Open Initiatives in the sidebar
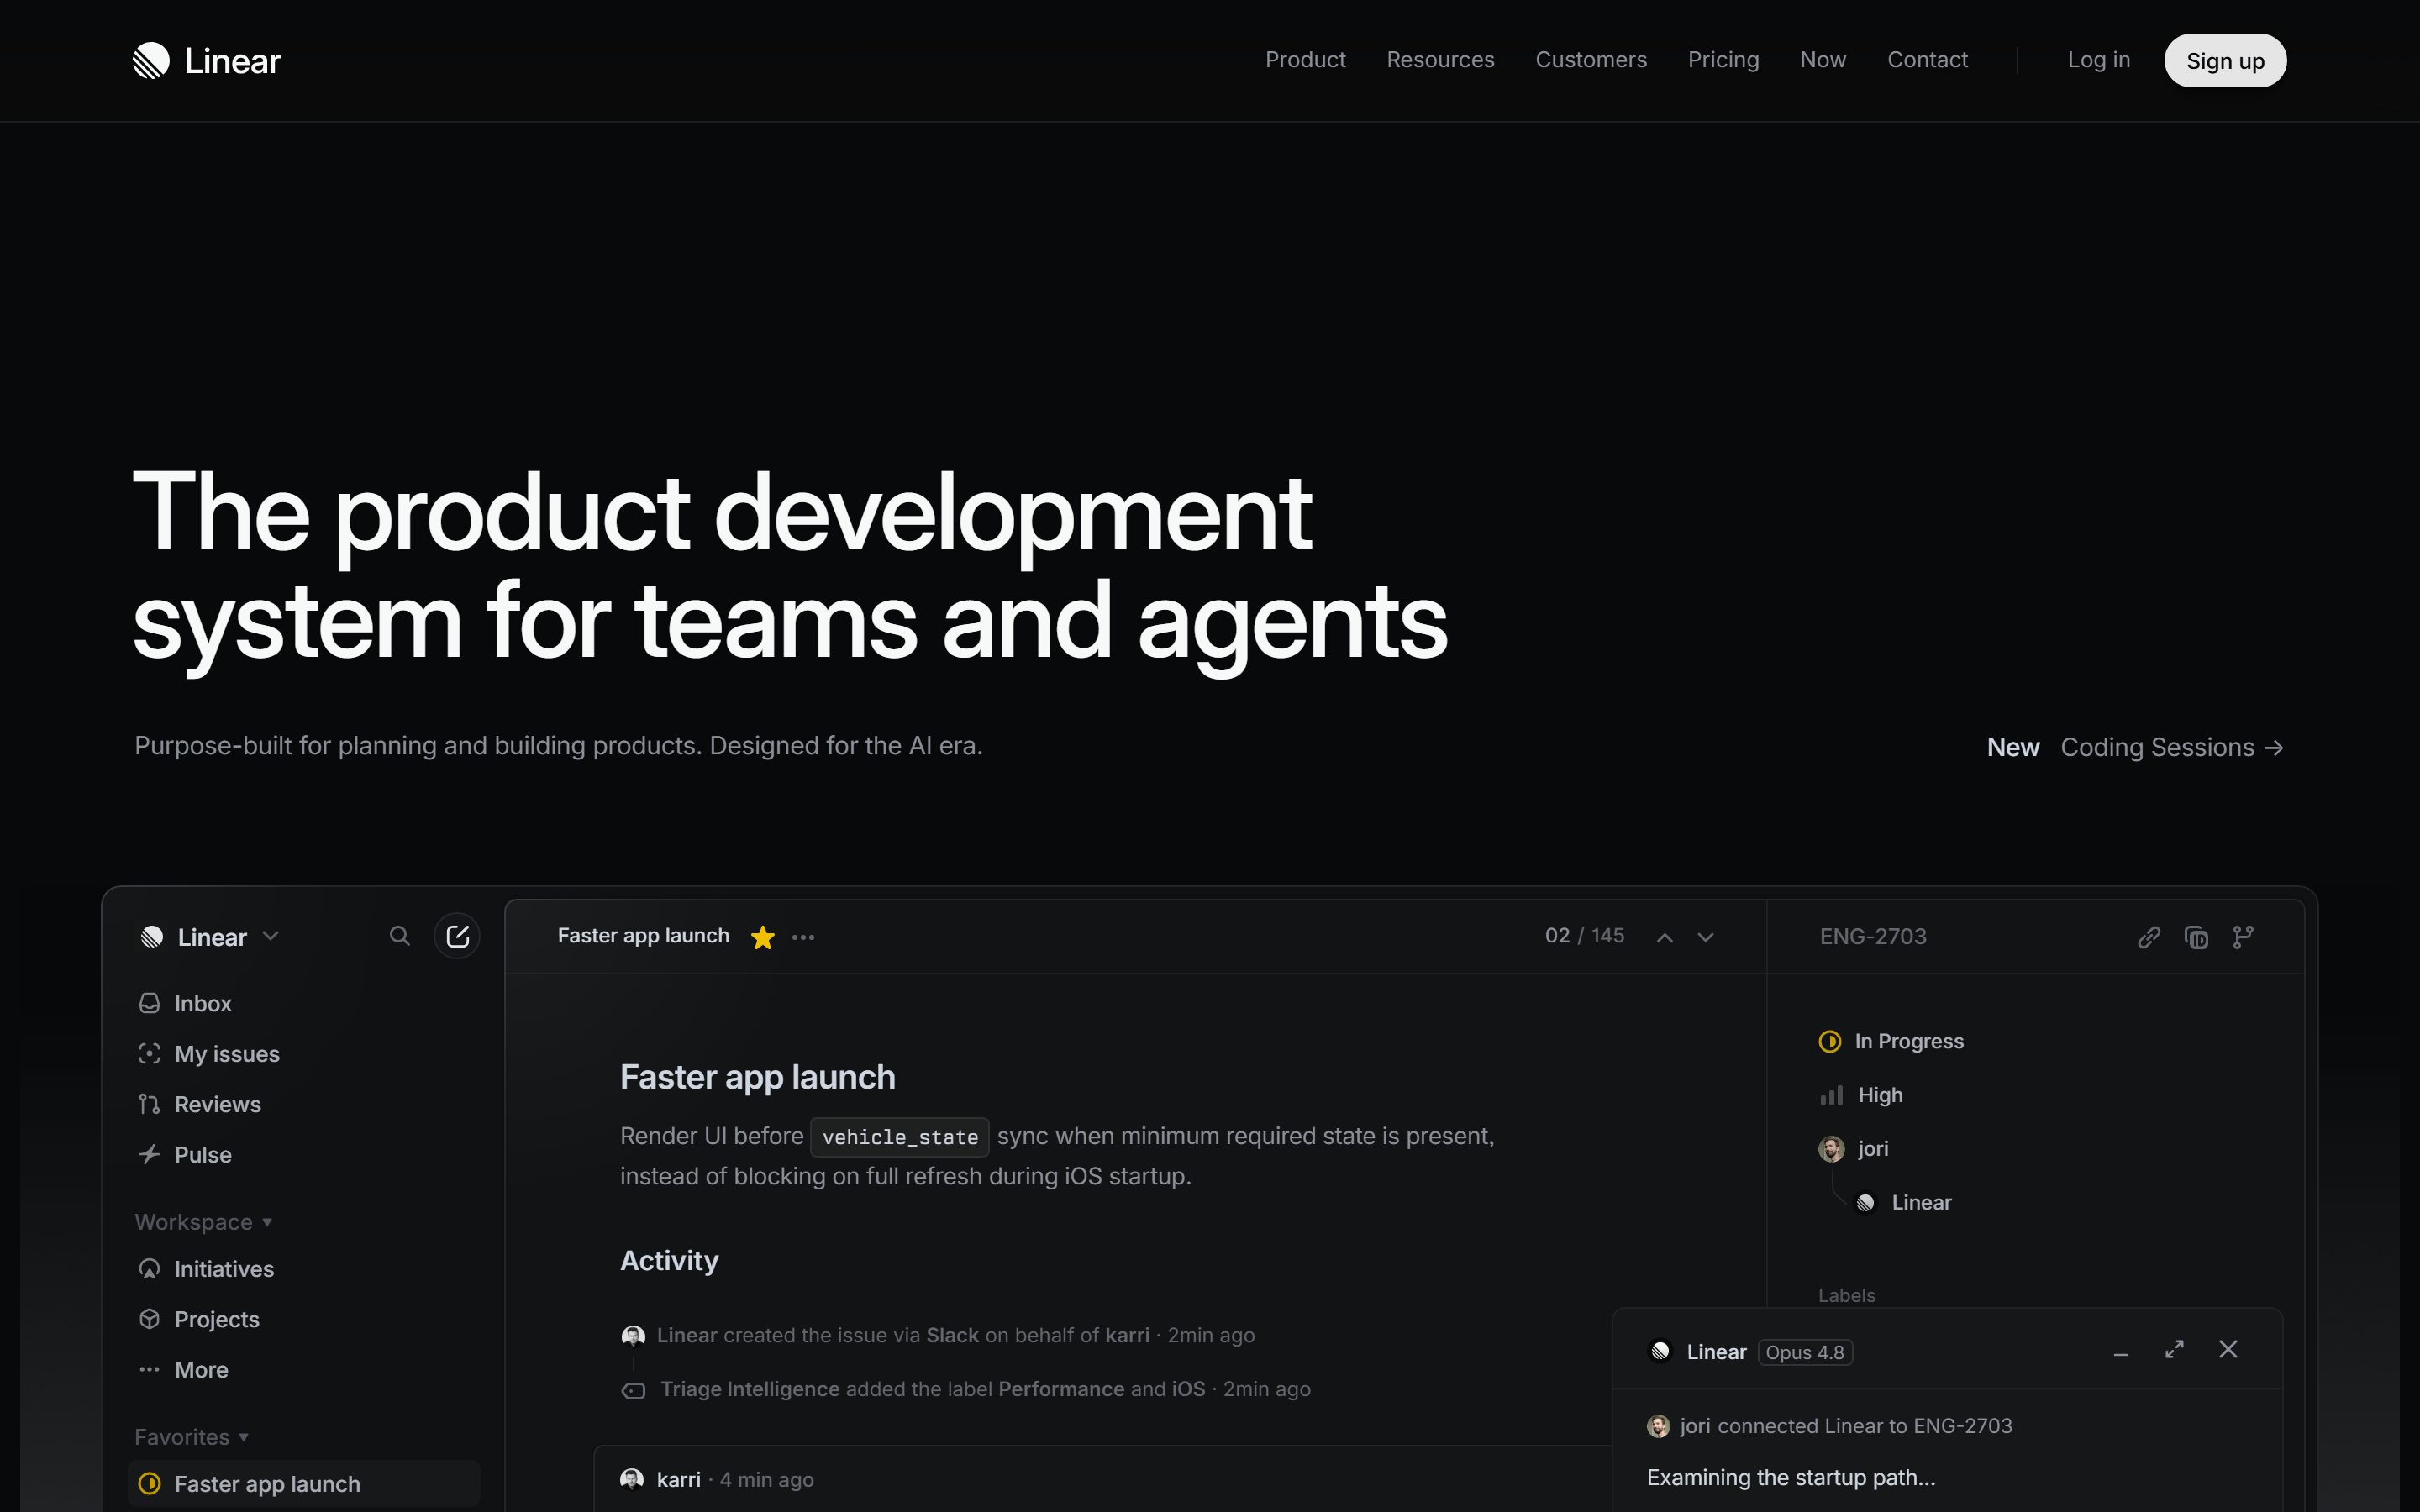2420x1512 pixels. pyautogui.click(x=305, y=1269)
